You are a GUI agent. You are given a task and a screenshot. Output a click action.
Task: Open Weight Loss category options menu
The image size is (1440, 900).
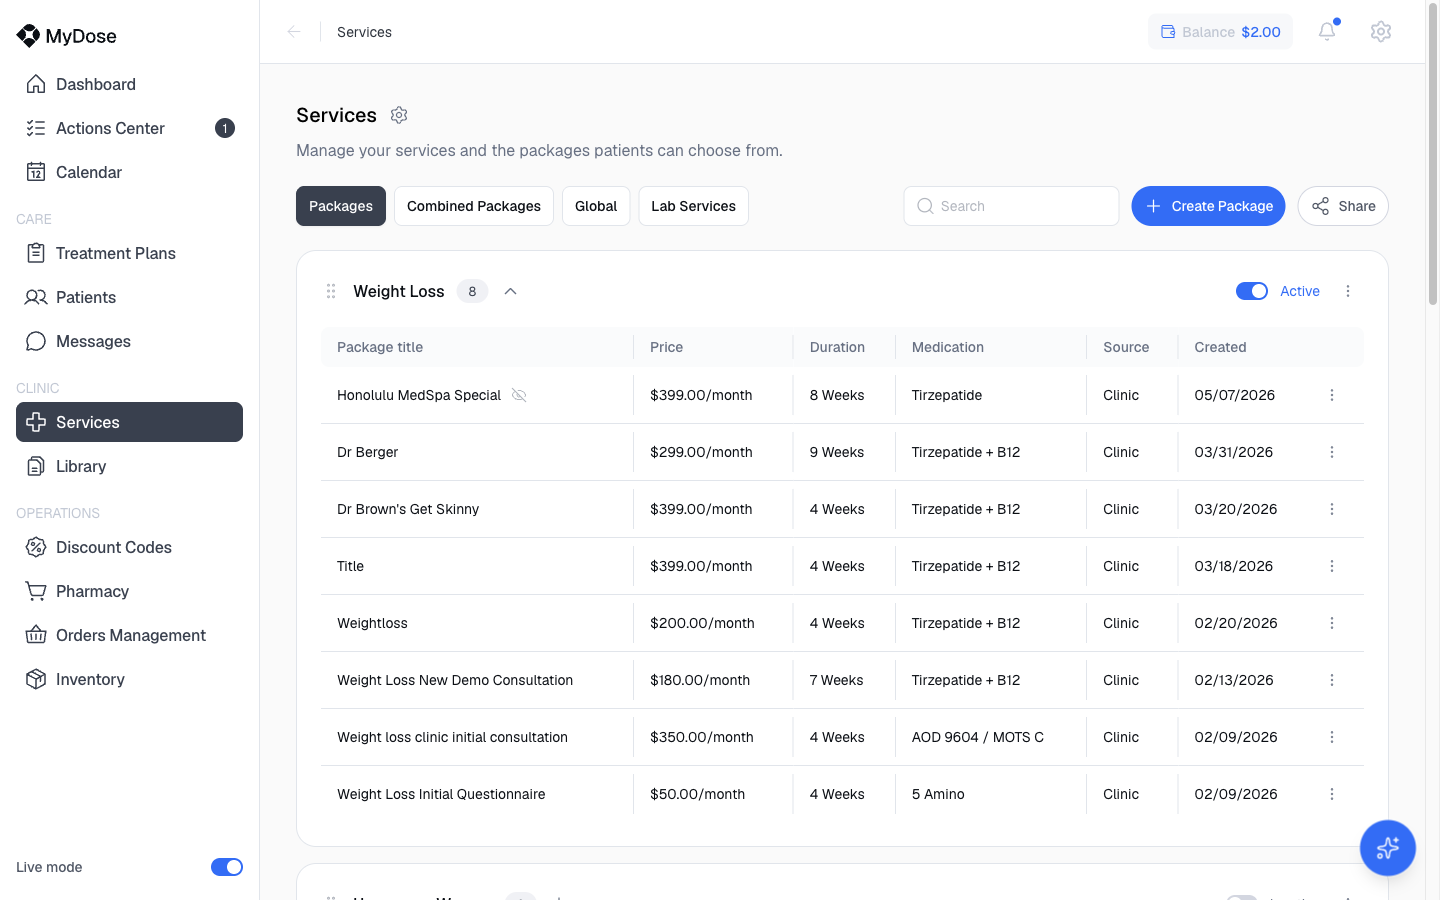tap(1348, 291)
